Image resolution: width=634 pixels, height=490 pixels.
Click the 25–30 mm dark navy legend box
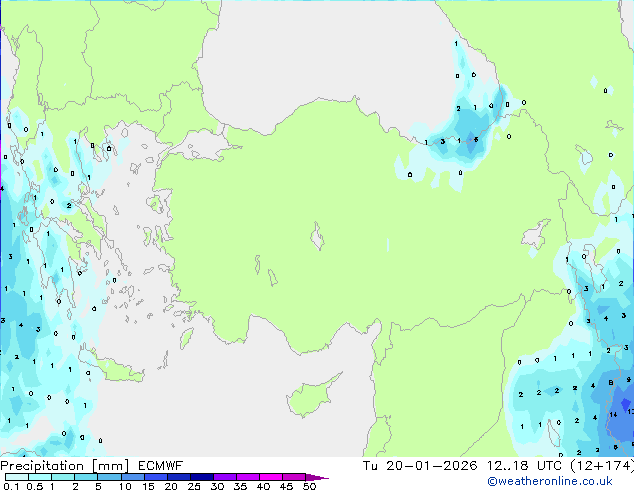pos(201,477)
